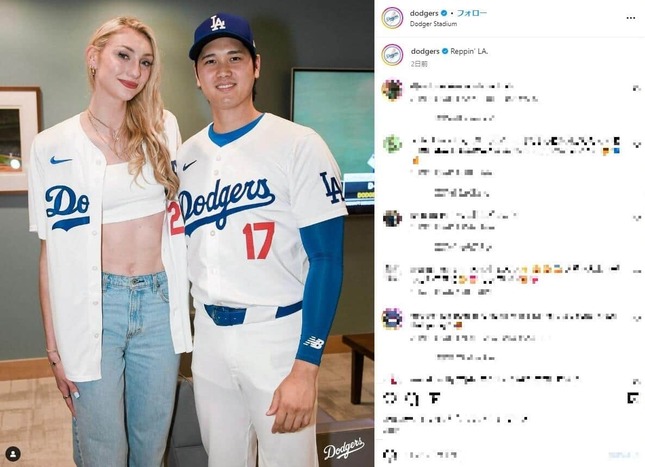Click the フォロー follow link
The height and width of the screenshot is (467, 645).
click(472, 13)
